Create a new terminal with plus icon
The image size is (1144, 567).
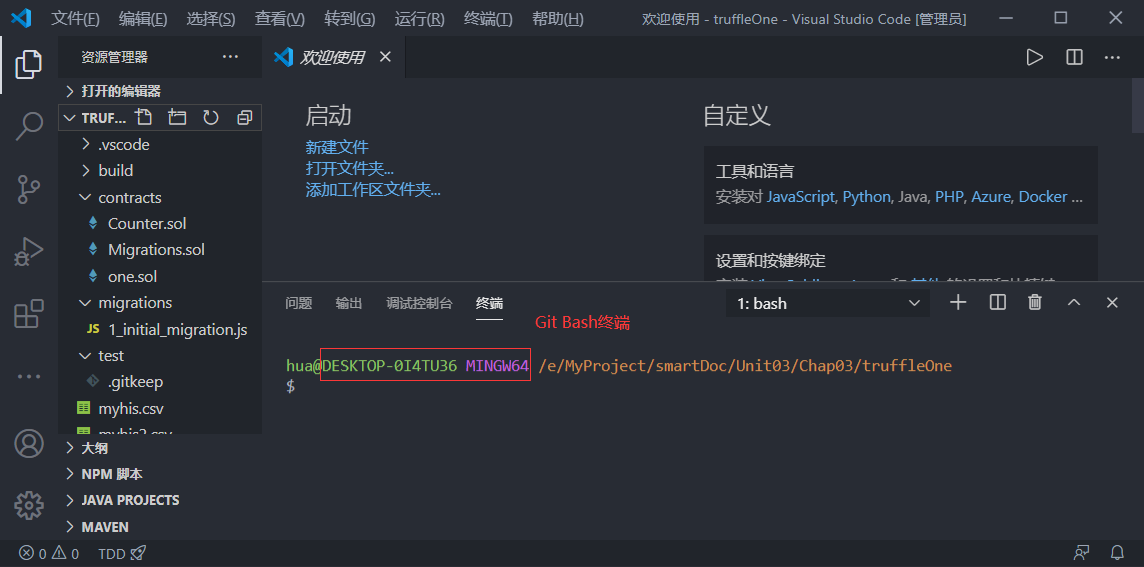[x=958, y=302]
